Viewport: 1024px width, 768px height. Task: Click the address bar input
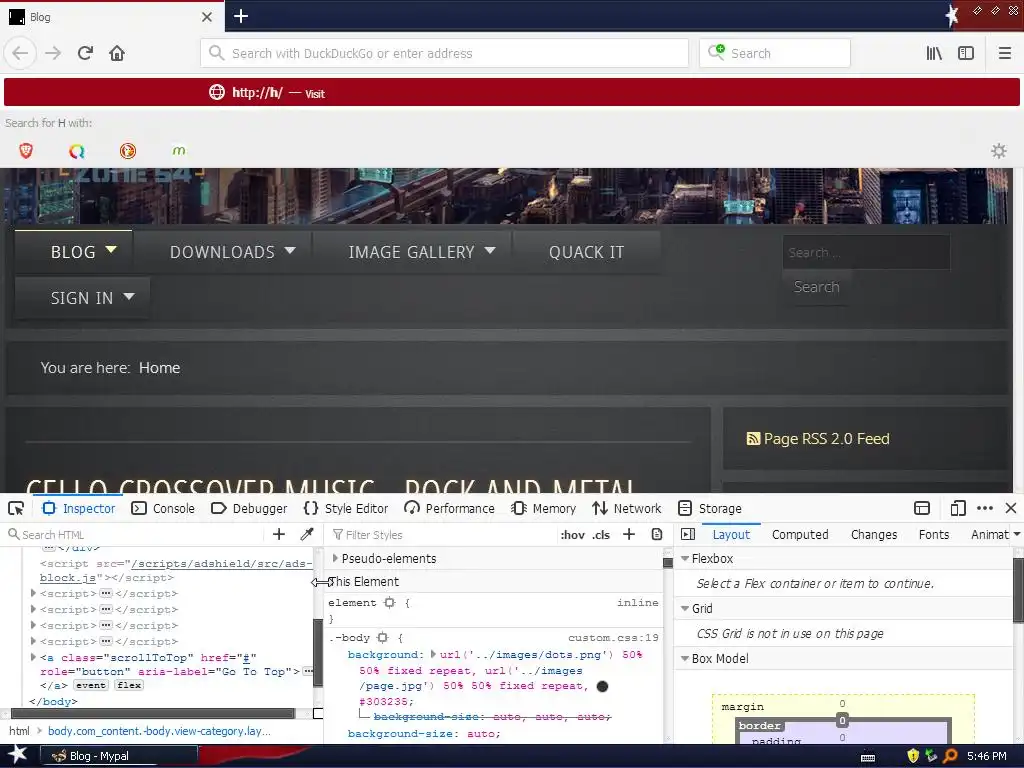pos(444,53)
